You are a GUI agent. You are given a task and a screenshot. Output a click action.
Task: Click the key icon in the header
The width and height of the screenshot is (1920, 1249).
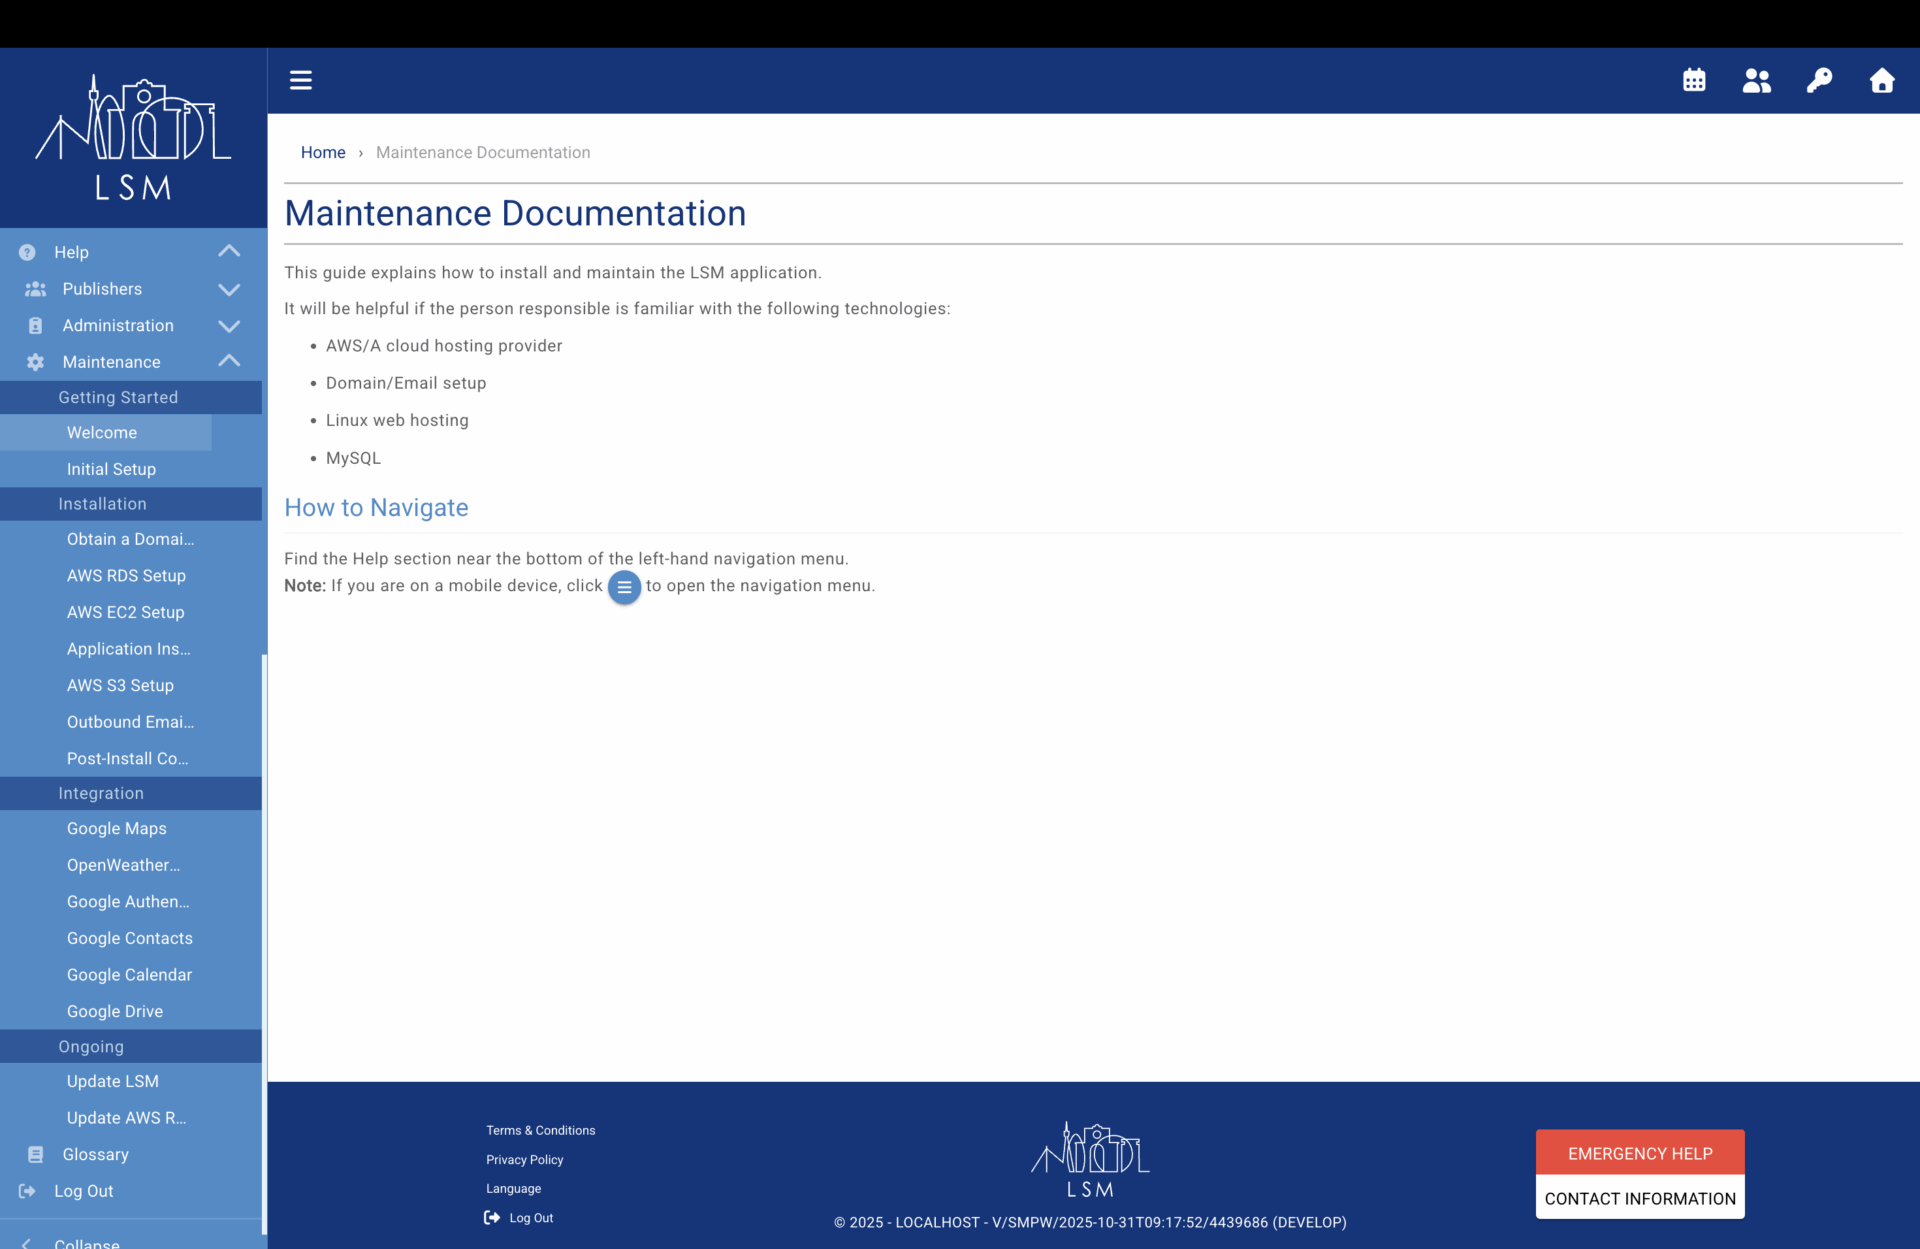[x=1819, y=80]
